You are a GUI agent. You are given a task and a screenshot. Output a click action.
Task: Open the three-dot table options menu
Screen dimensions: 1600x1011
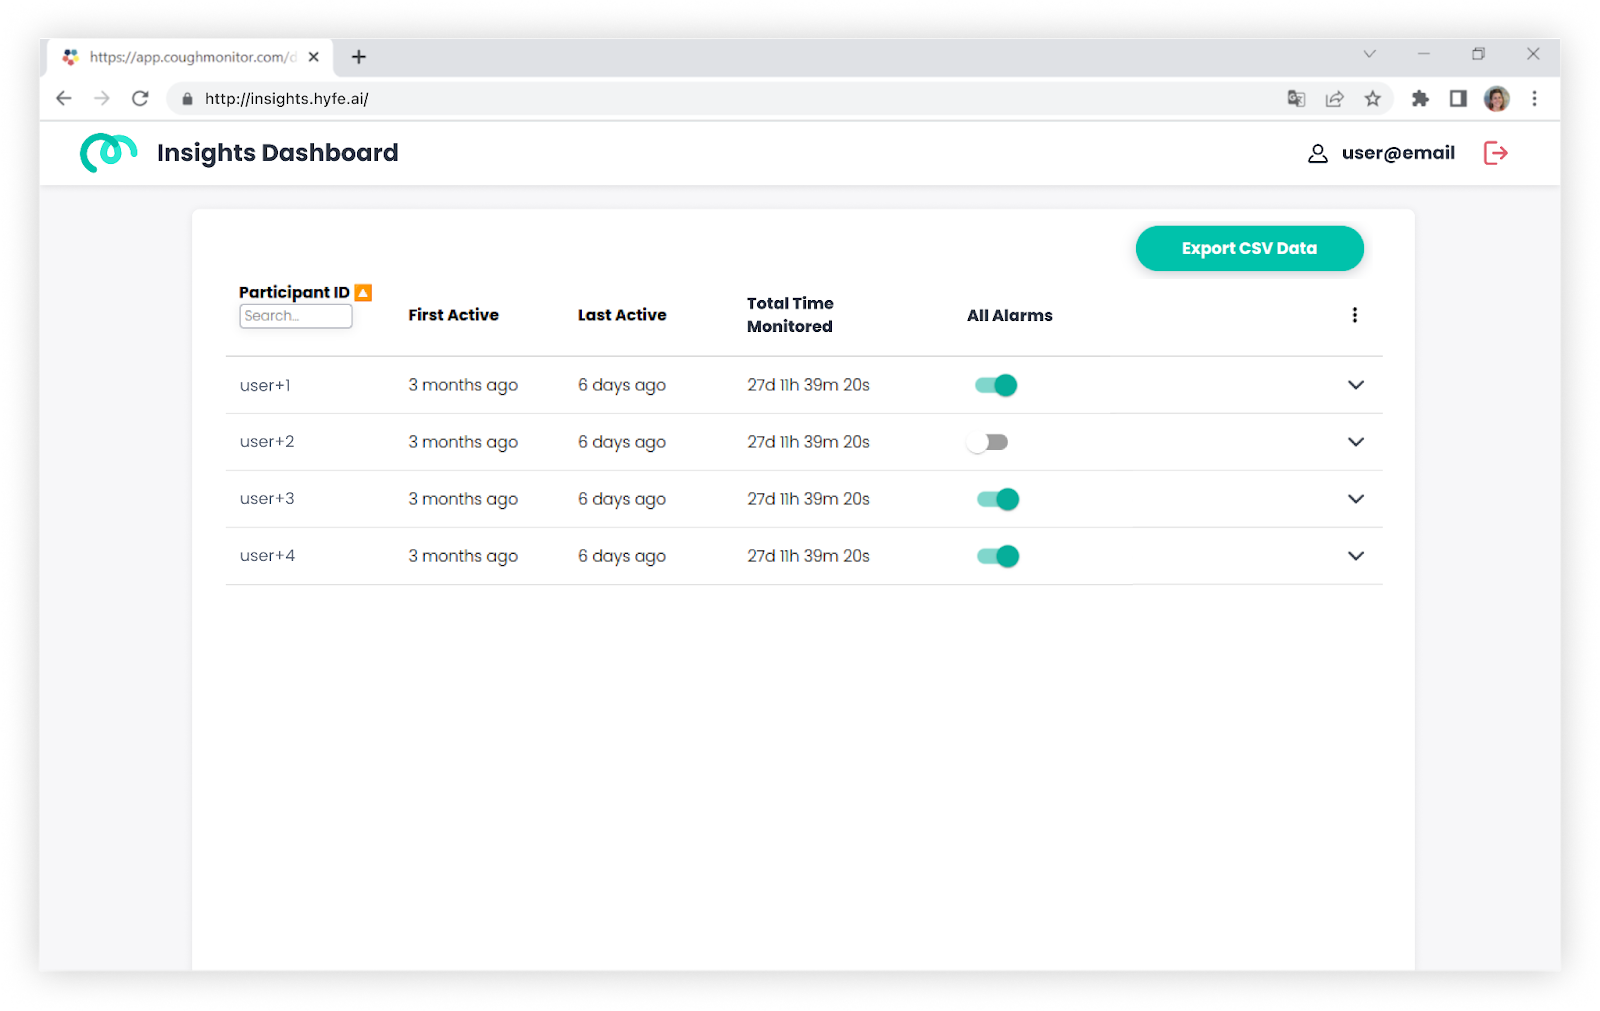coord(1355,315)
